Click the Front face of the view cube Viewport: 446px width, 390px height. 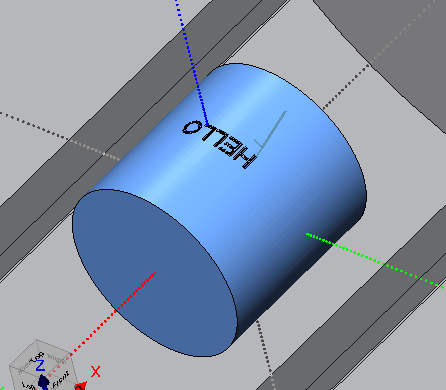click(x=62, y=379)
